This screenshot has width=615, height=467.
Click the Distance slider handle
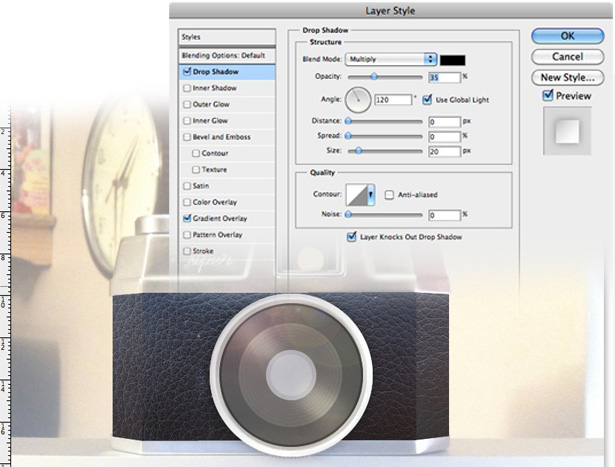[348, 121]
